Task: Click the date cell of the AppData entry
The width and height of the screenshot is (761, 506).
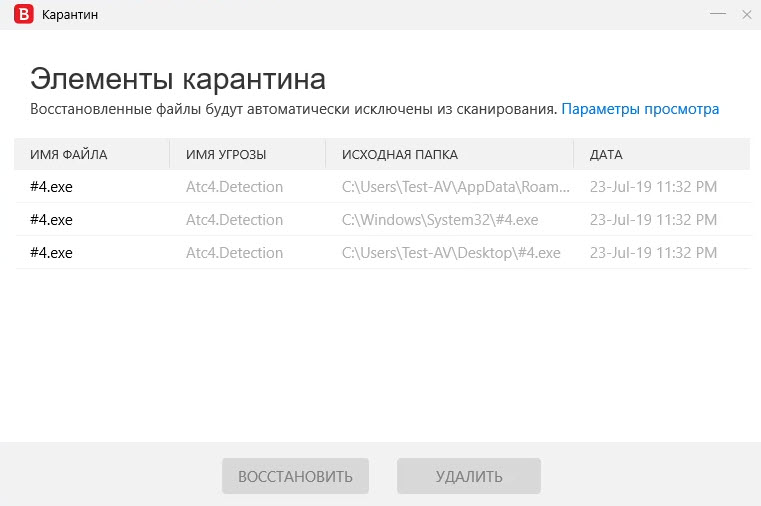Action: pyautogui.click(x=653, y=187)
